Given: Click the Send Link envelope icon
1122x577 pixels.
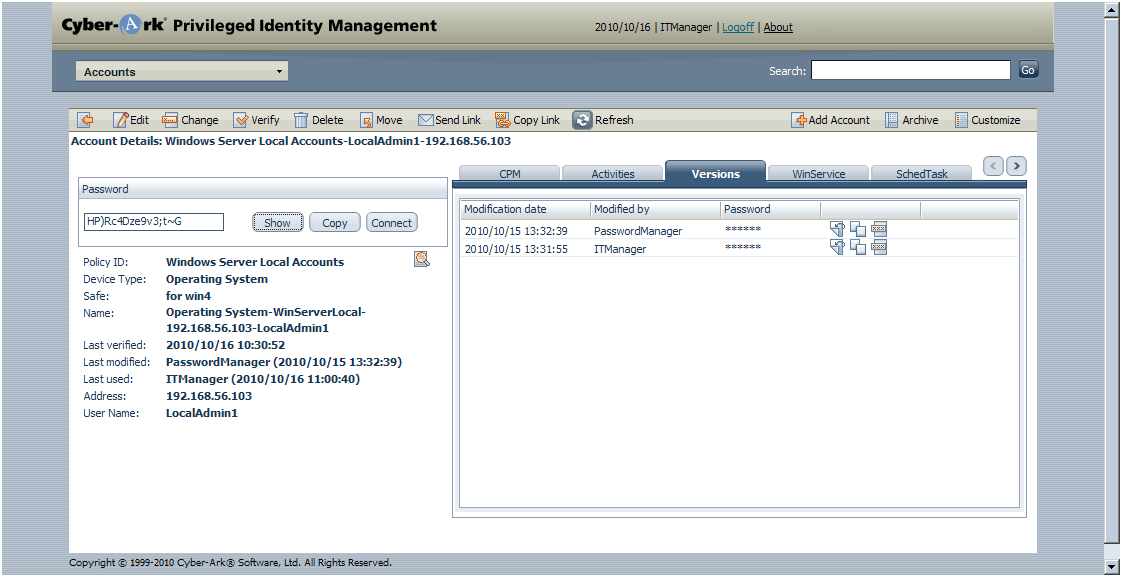Looking at the screenshot, I should (426, 120).
